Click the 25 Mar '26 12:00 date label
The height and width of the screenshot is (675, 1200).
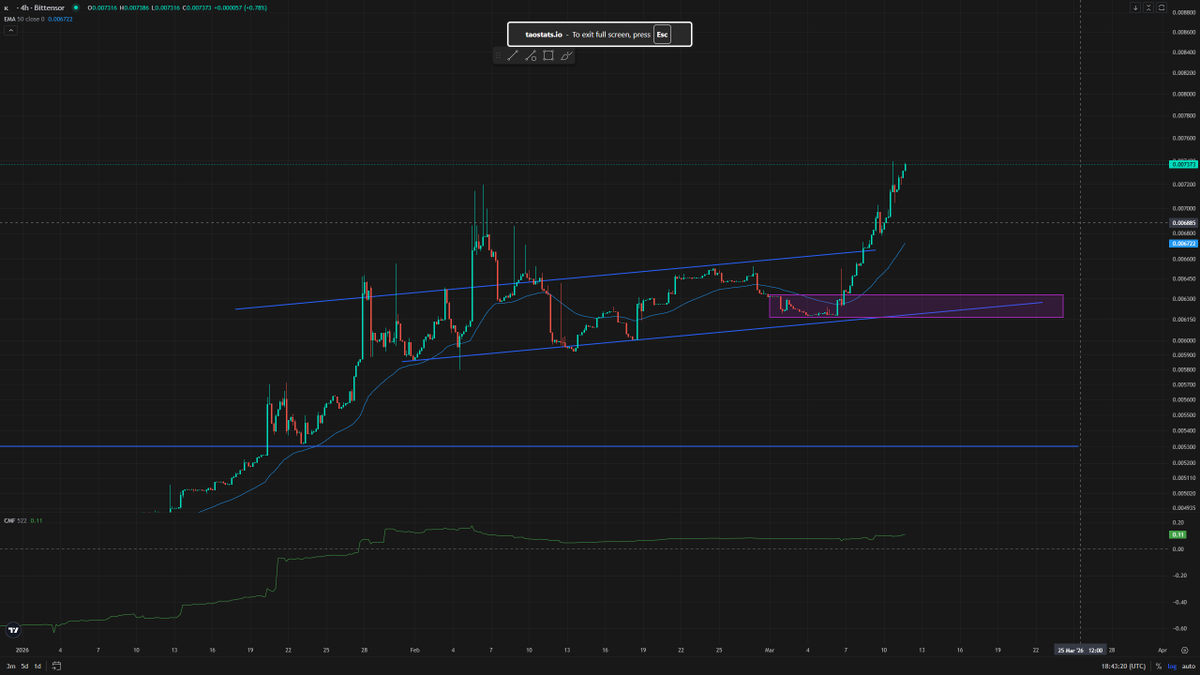1081,649
